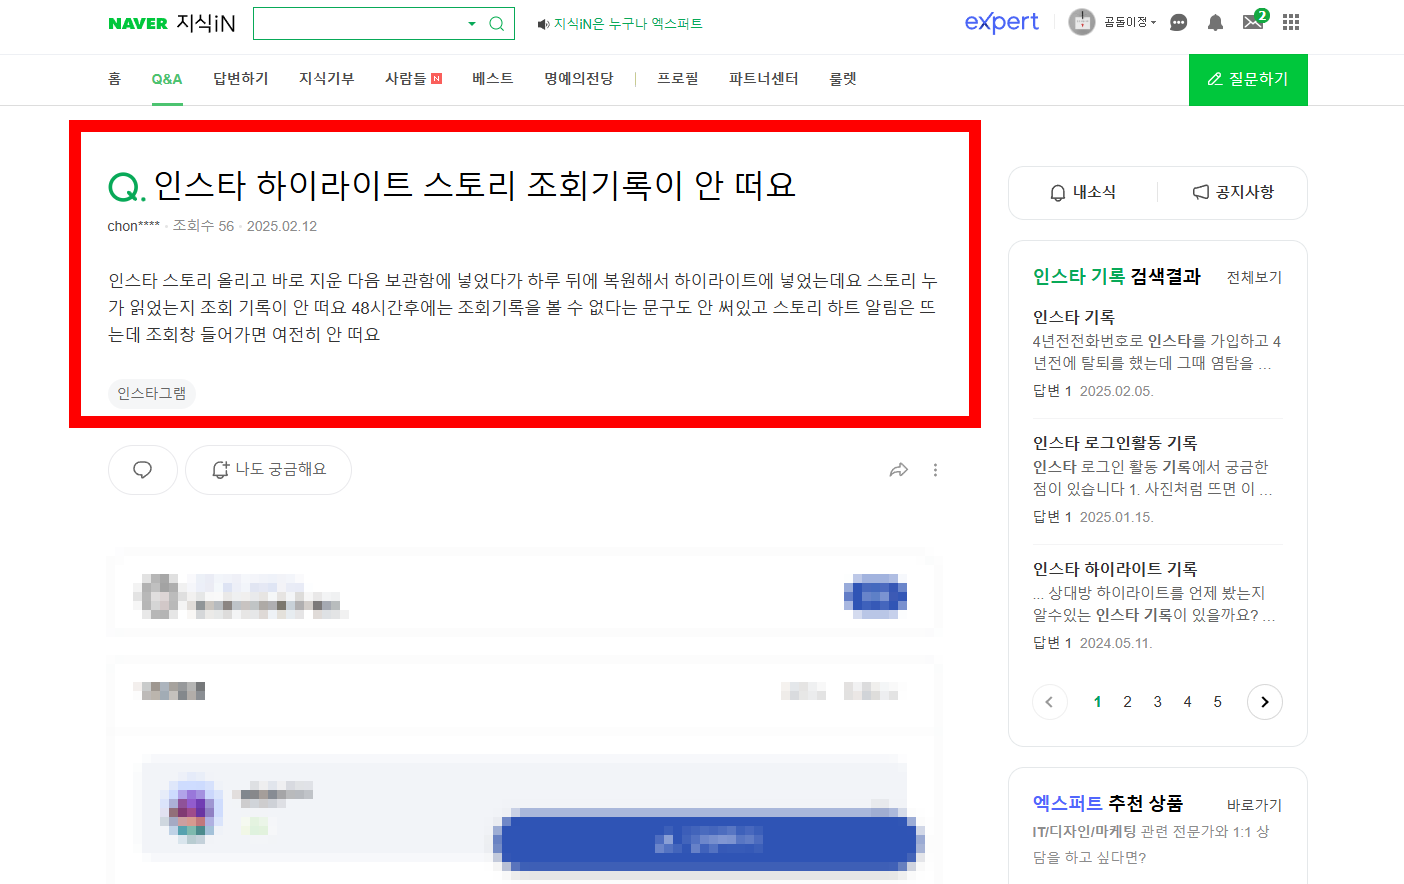The image size is (1404, 884).
Task: Open the 명예의전당 tab
Action: click(579, 79)
